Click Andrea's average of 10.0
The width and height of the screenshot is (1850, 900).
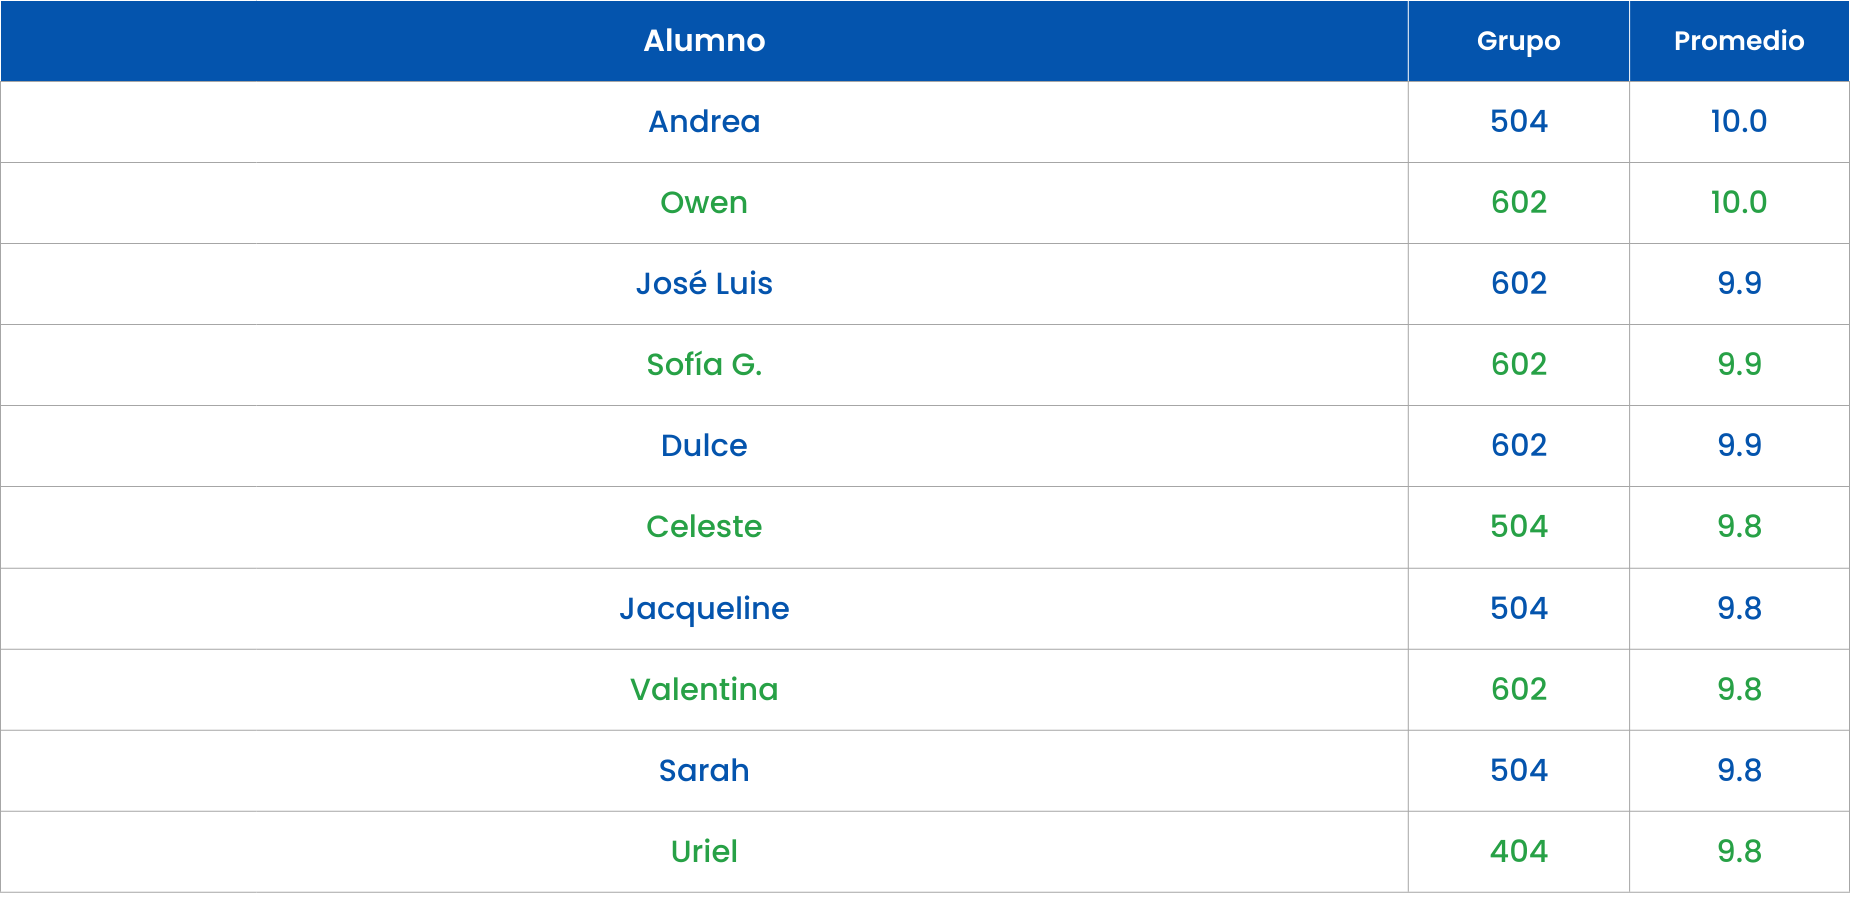1739,122
